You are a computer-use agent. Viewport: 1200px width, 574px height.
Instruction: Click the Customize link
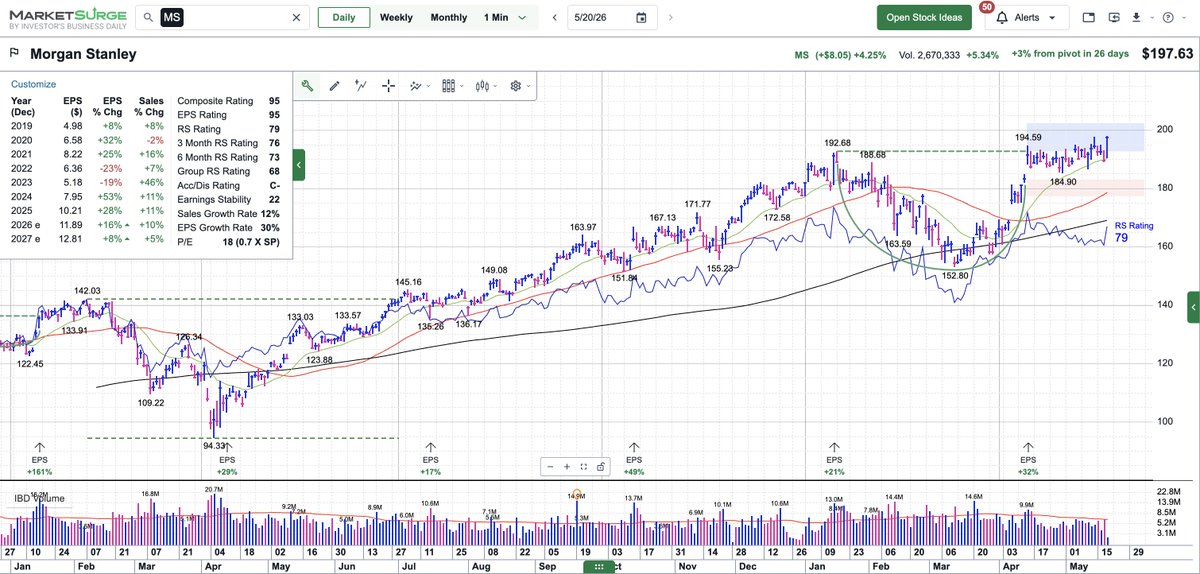33,84
